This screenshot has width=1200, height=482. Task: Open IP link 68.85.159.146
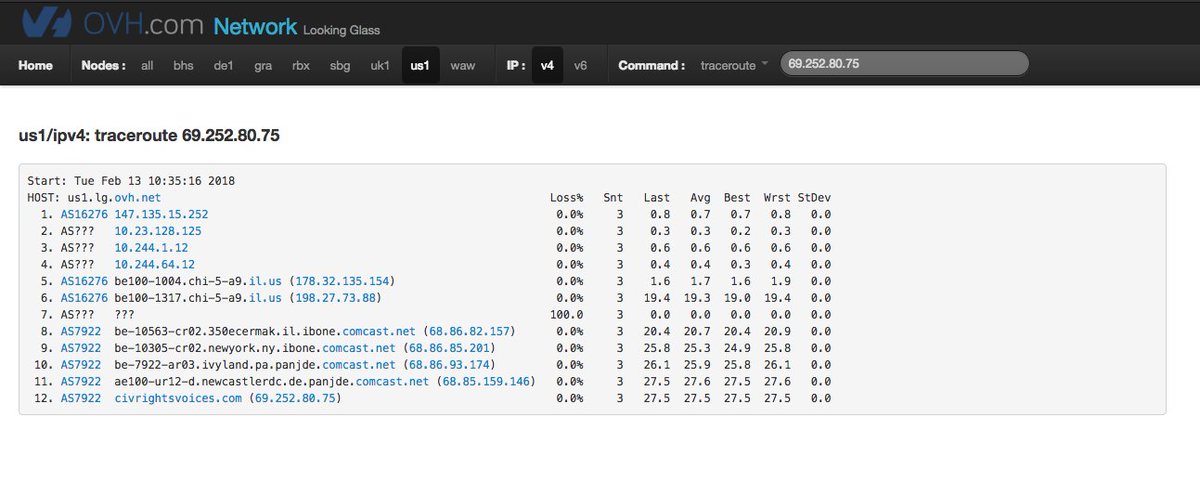[x=486, y=381]
